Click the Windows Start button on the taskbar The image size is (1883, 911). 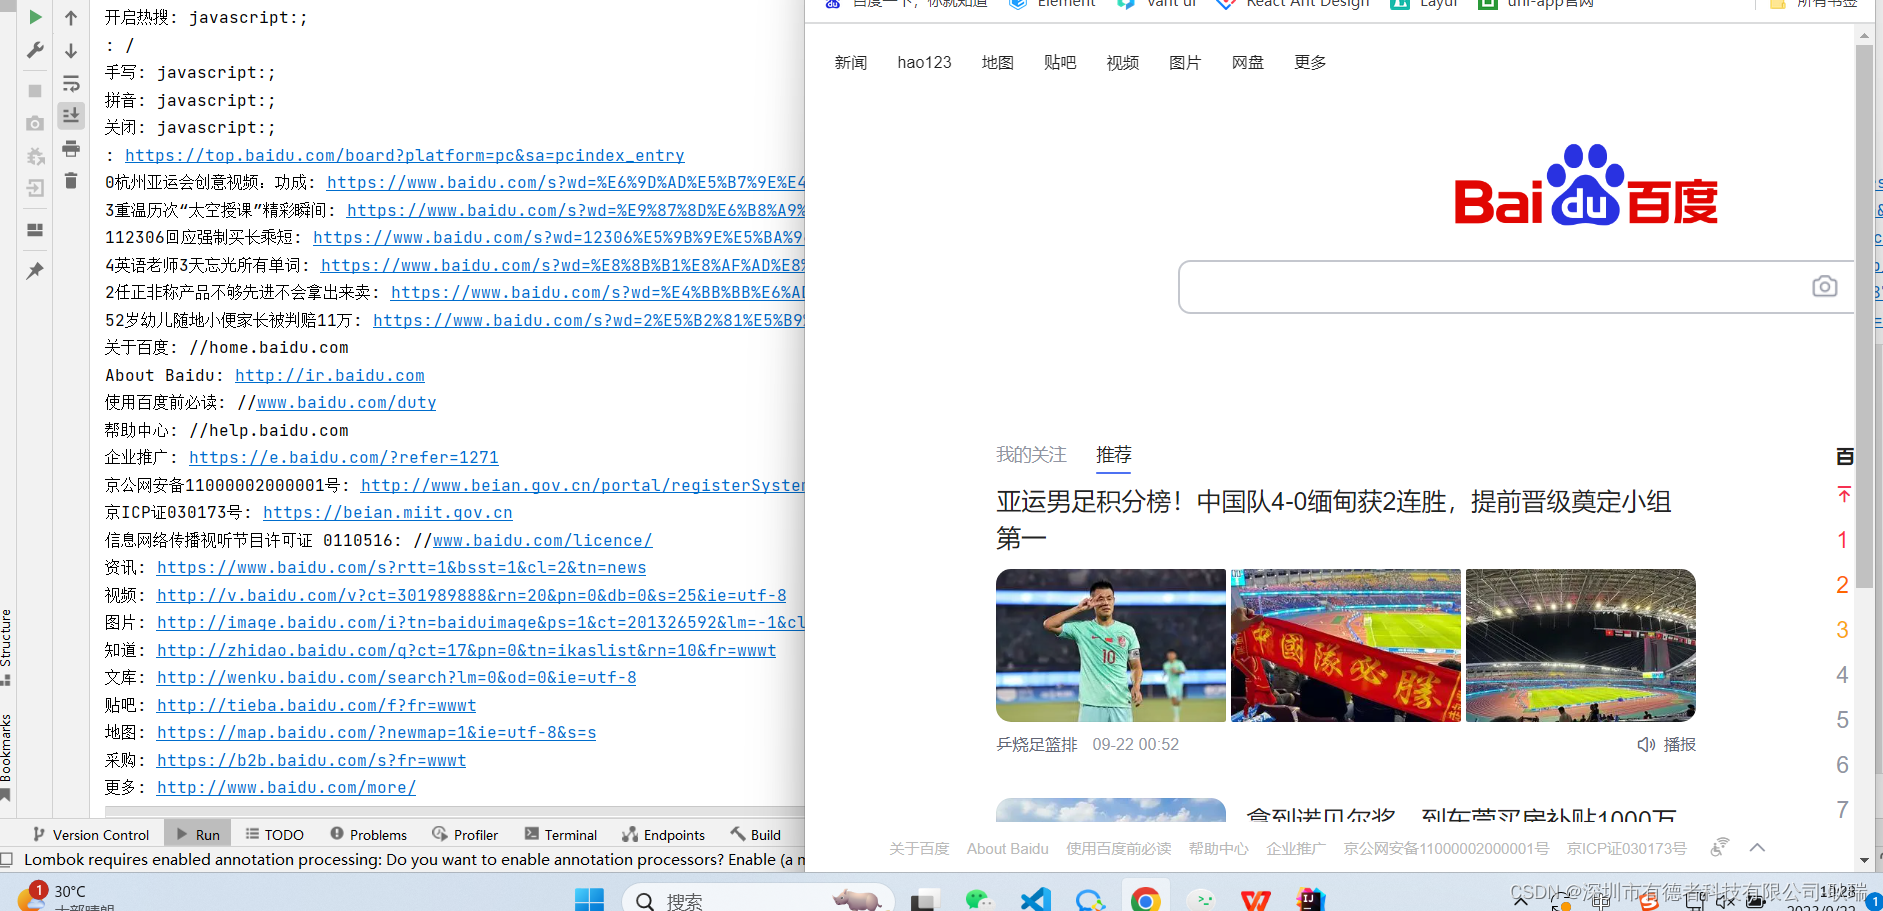589,900
